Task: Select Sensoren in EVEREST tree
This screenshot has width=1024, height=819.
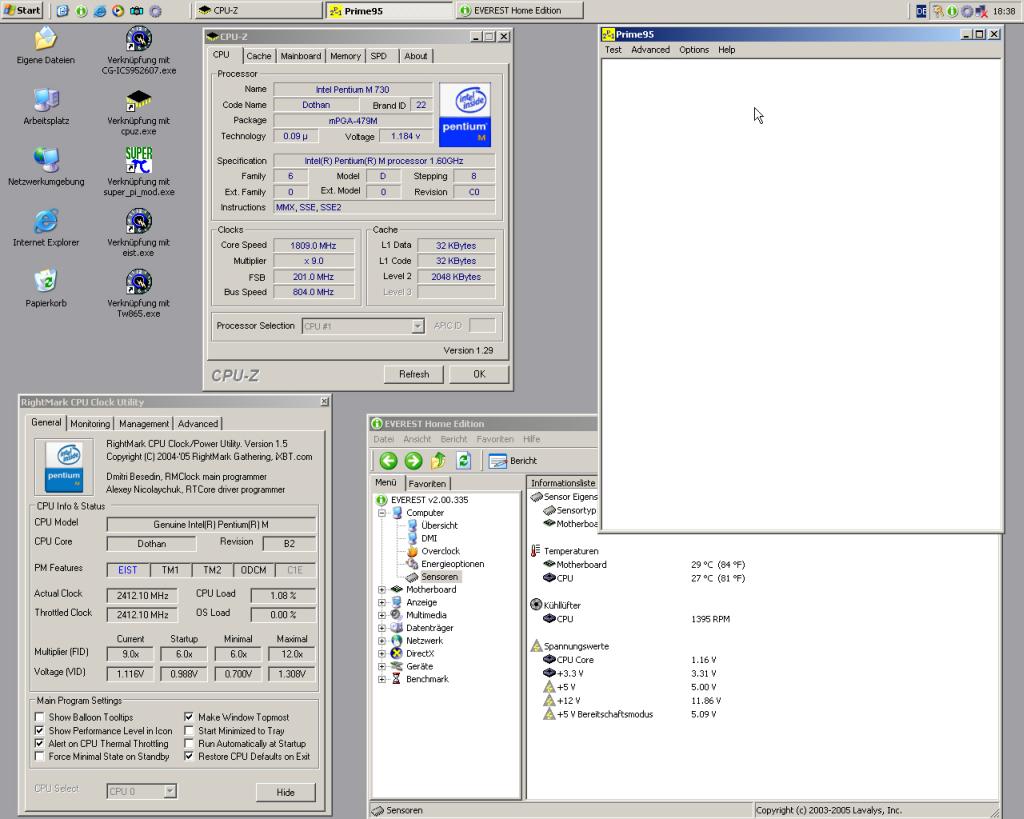Action: tap(439, 577)
